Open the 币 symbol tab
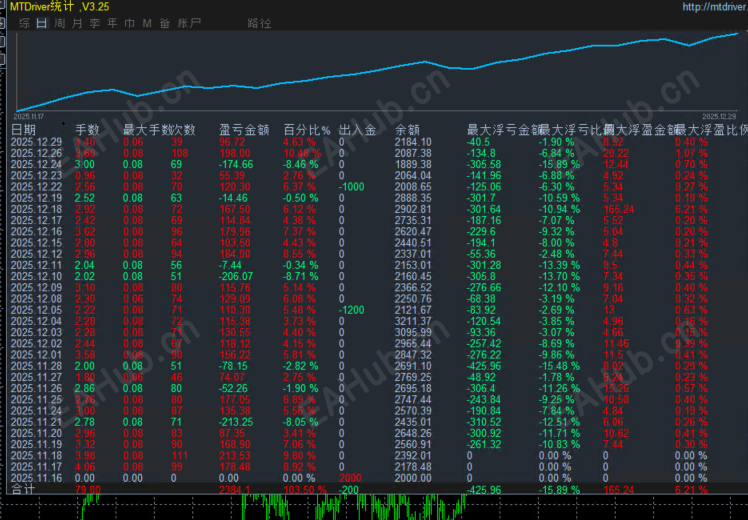Viewport: 748px width, 520px height. [x=130, y=23]
